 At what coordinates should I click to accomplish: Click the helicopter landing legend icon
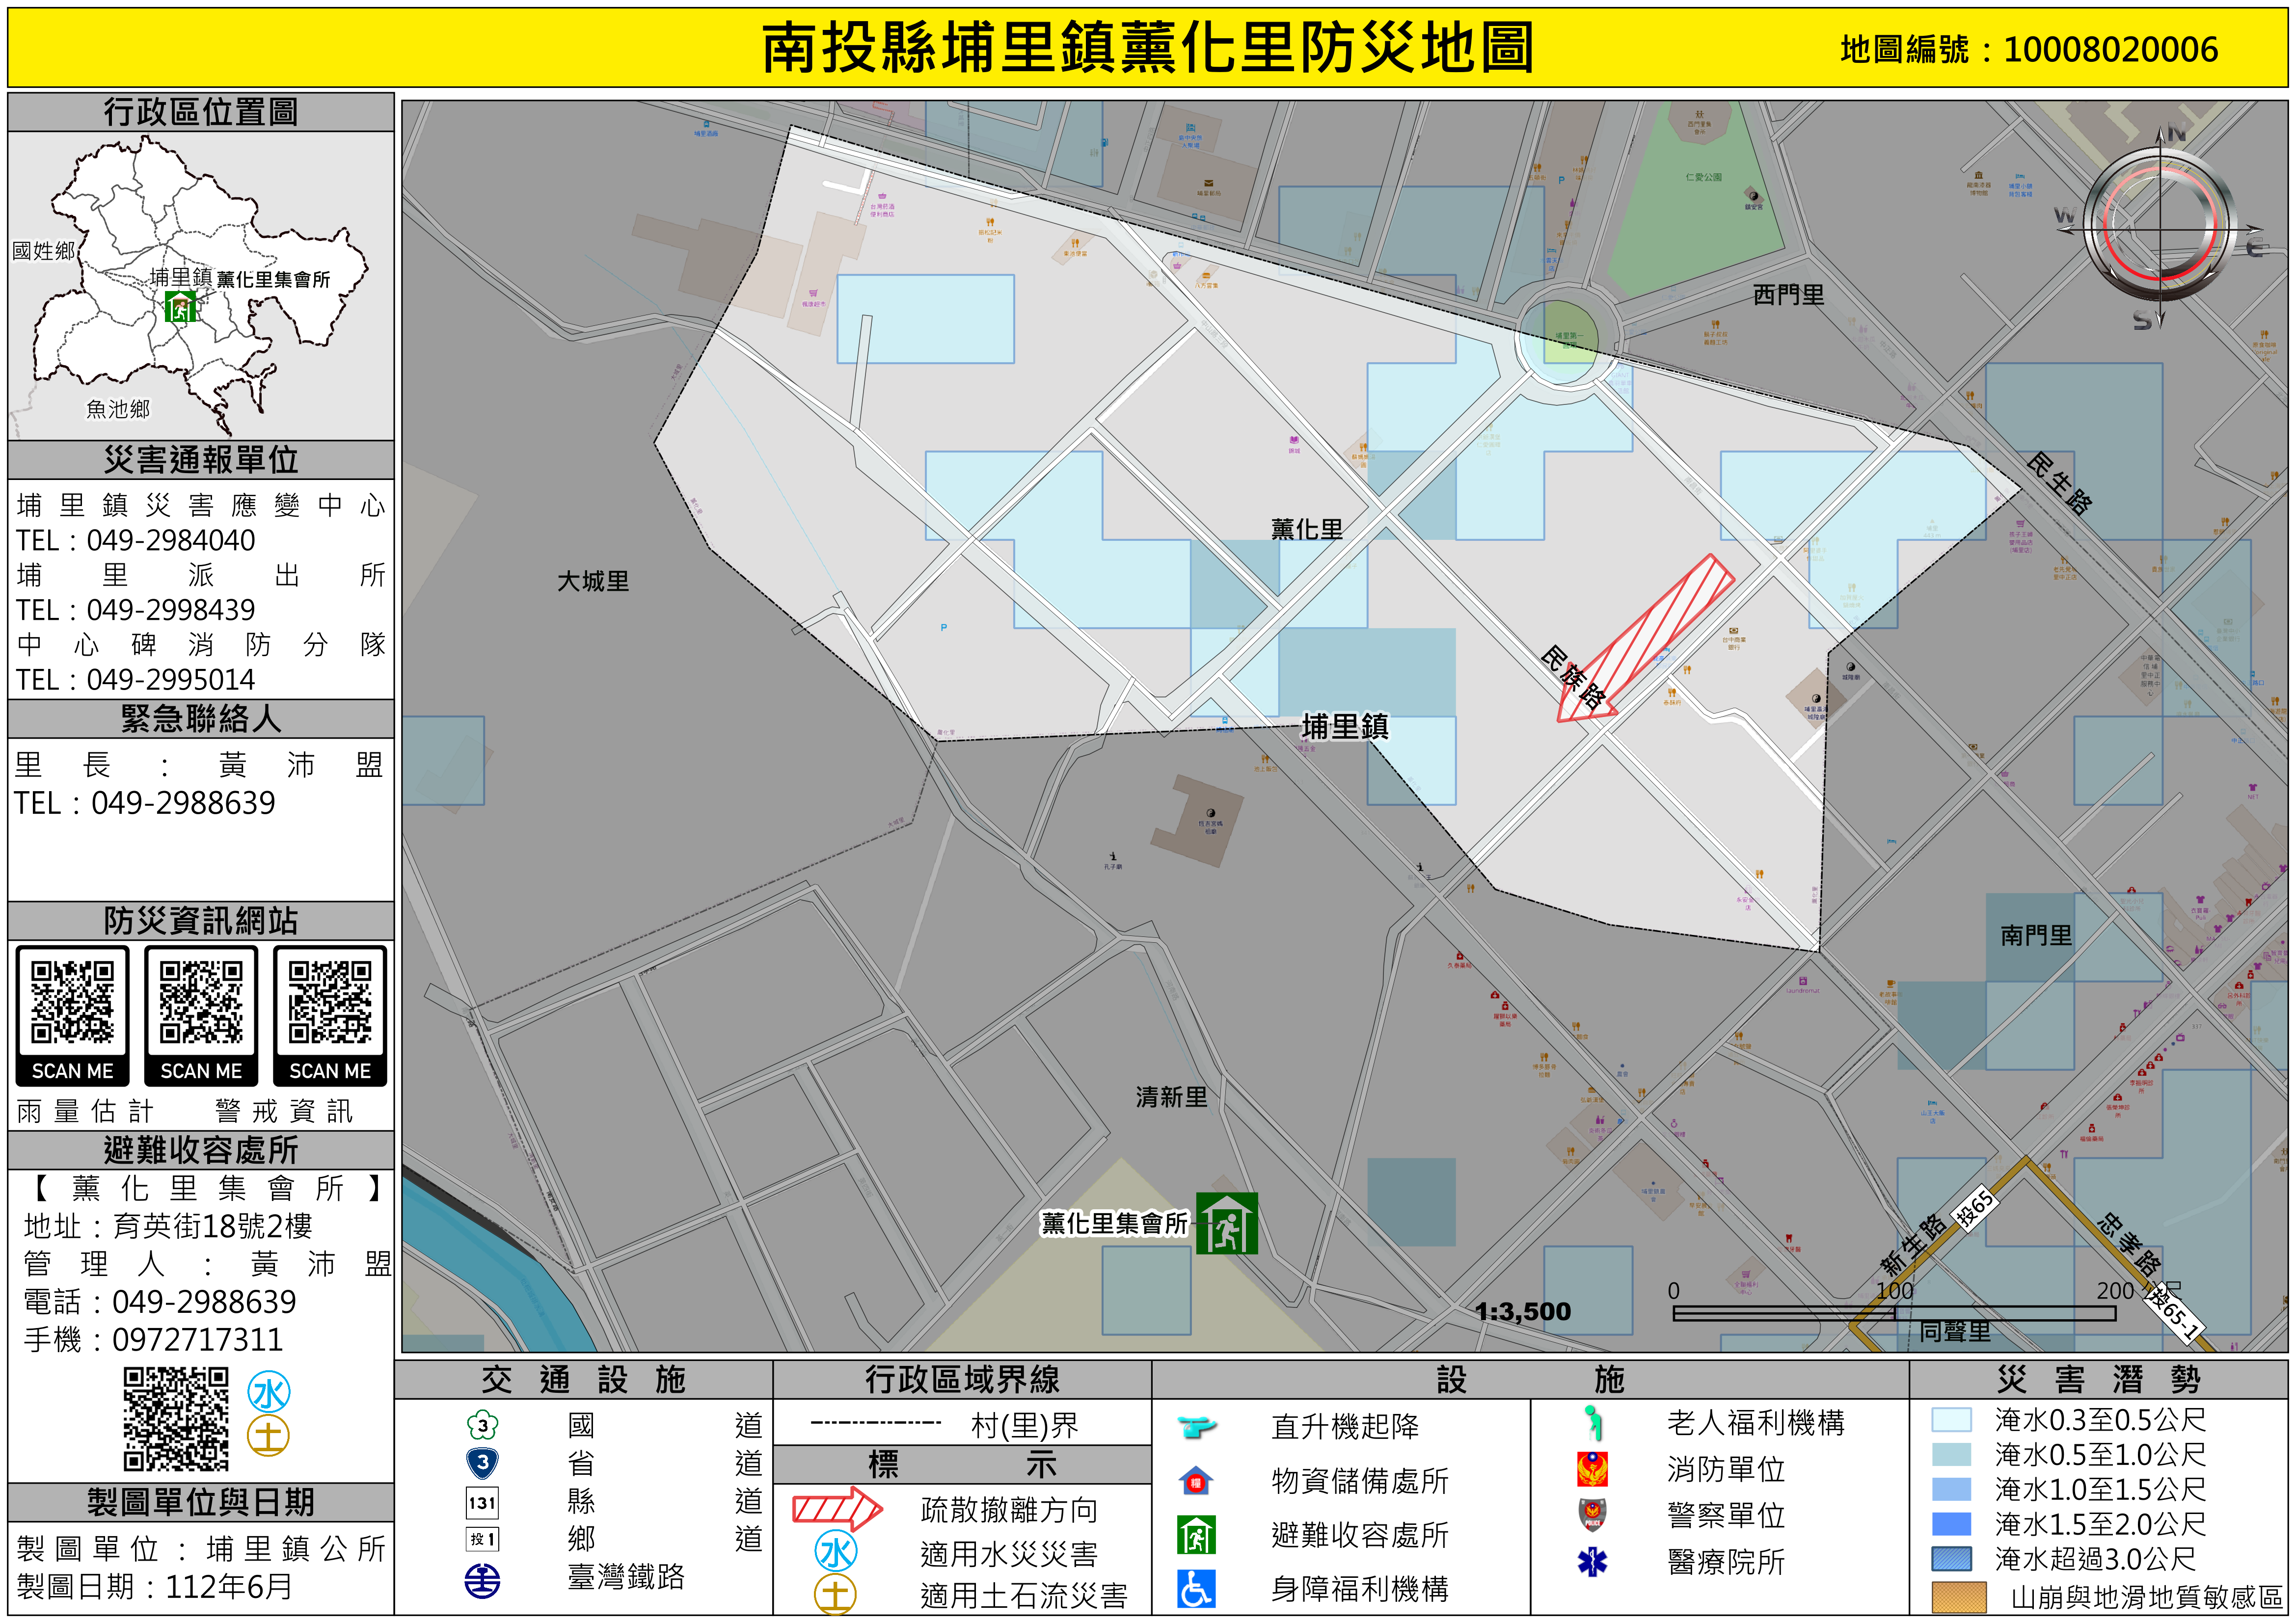coord(1196,1425)
